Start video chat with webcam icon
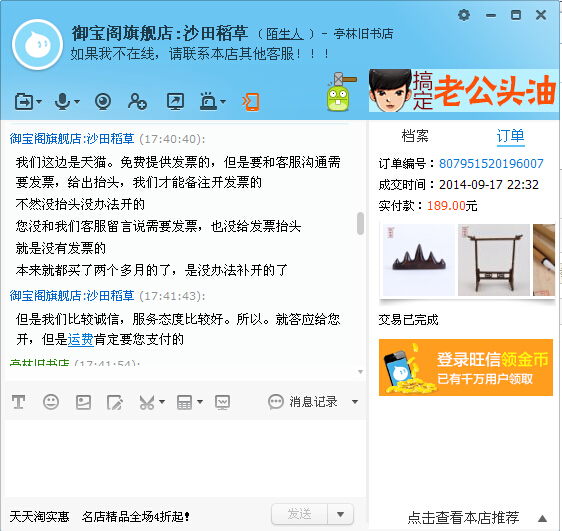 click(x=103, y=102)
